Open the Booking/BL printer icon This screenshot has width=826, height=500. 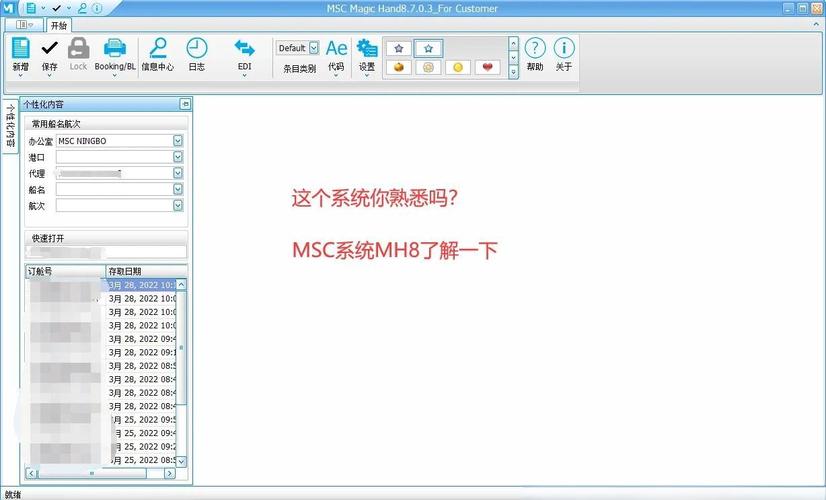click(114, 48)
